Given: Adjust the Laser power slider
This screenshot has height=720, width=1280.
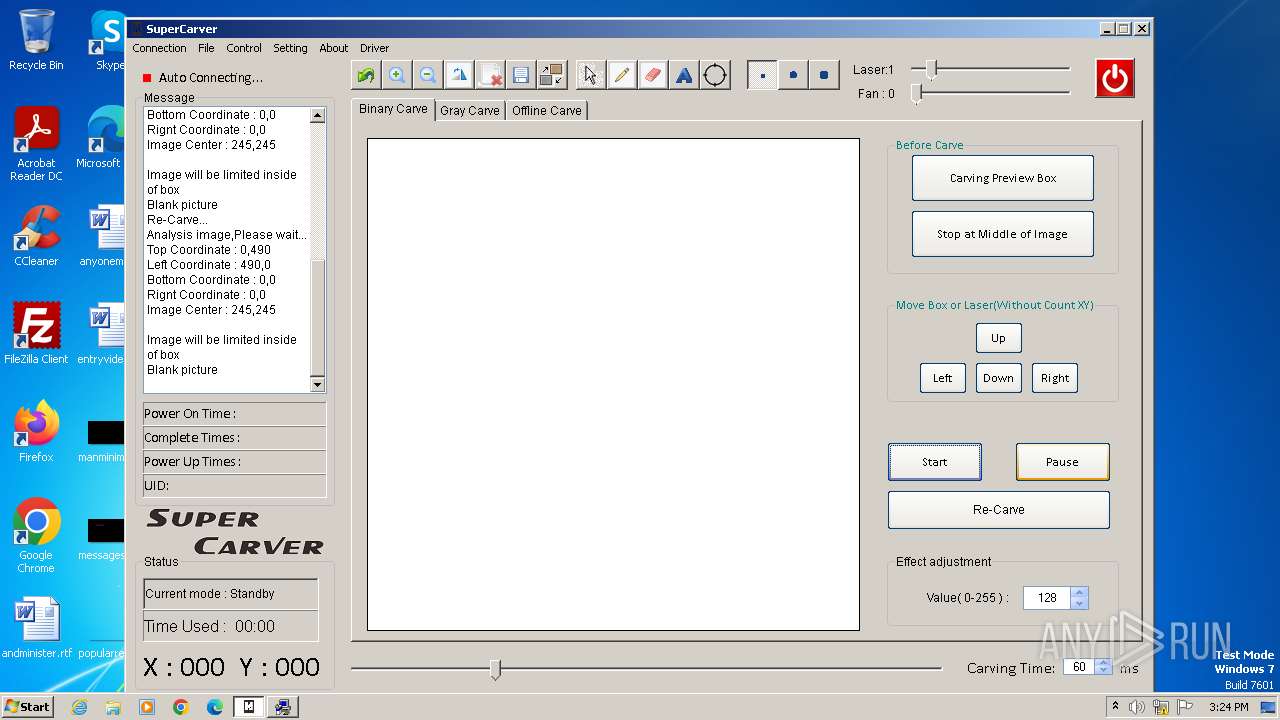Looking at the screenshot, I should [x=931, y=69].
